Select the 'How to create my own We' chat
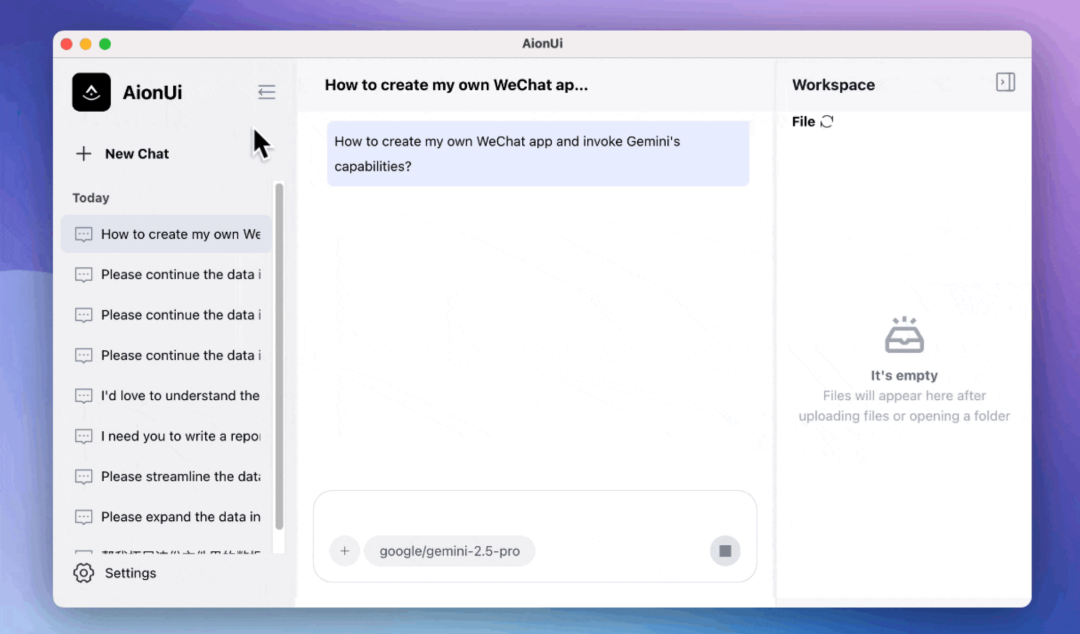 (x=180, y=234)
